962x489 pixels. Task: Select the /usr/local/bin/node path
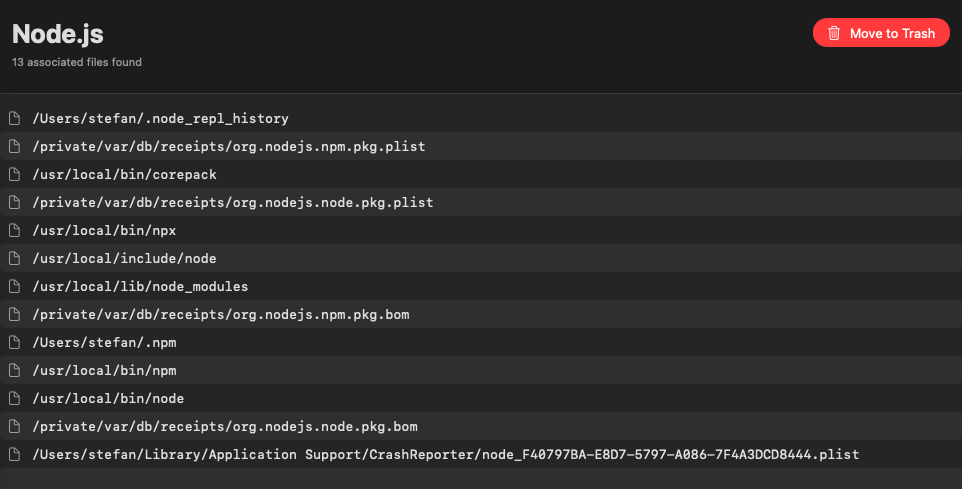pyautogui.click(x=108, y=399)
